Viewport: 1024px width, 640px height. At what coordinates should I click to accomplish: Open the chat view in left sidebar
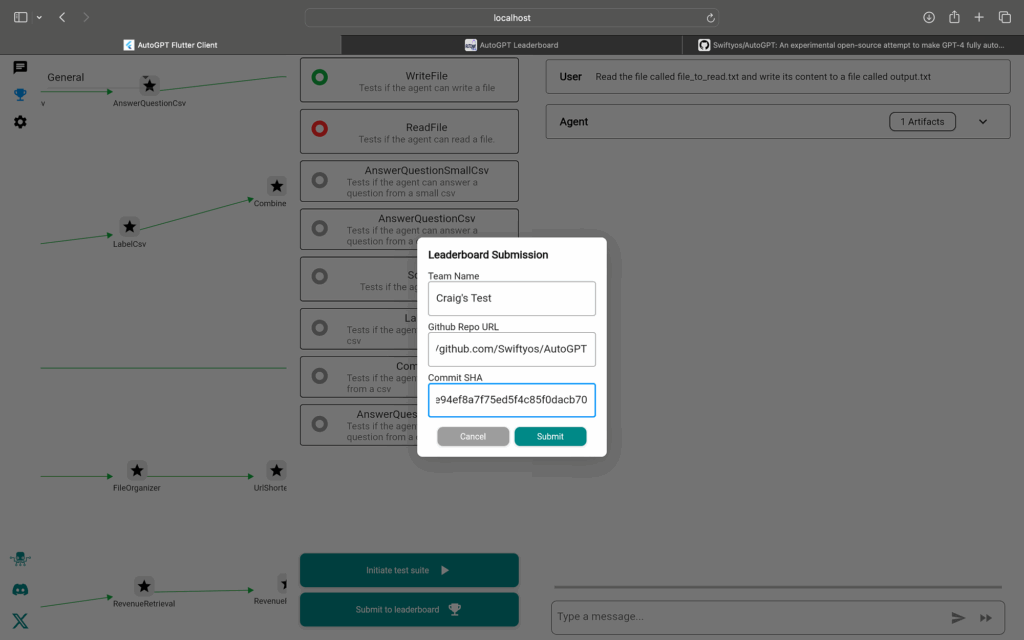(x=20, y=68)
